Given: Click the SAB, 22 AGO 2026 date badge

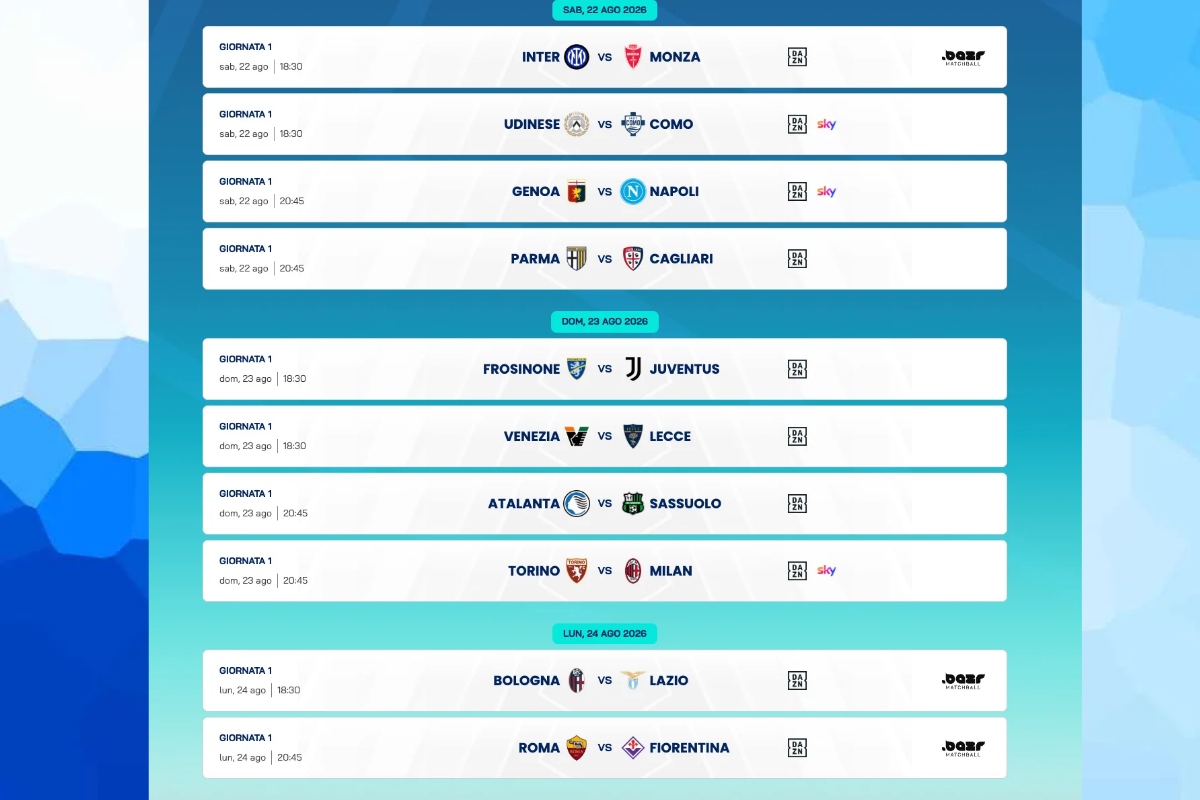Looking at the screenshot, I should [605, 10].
